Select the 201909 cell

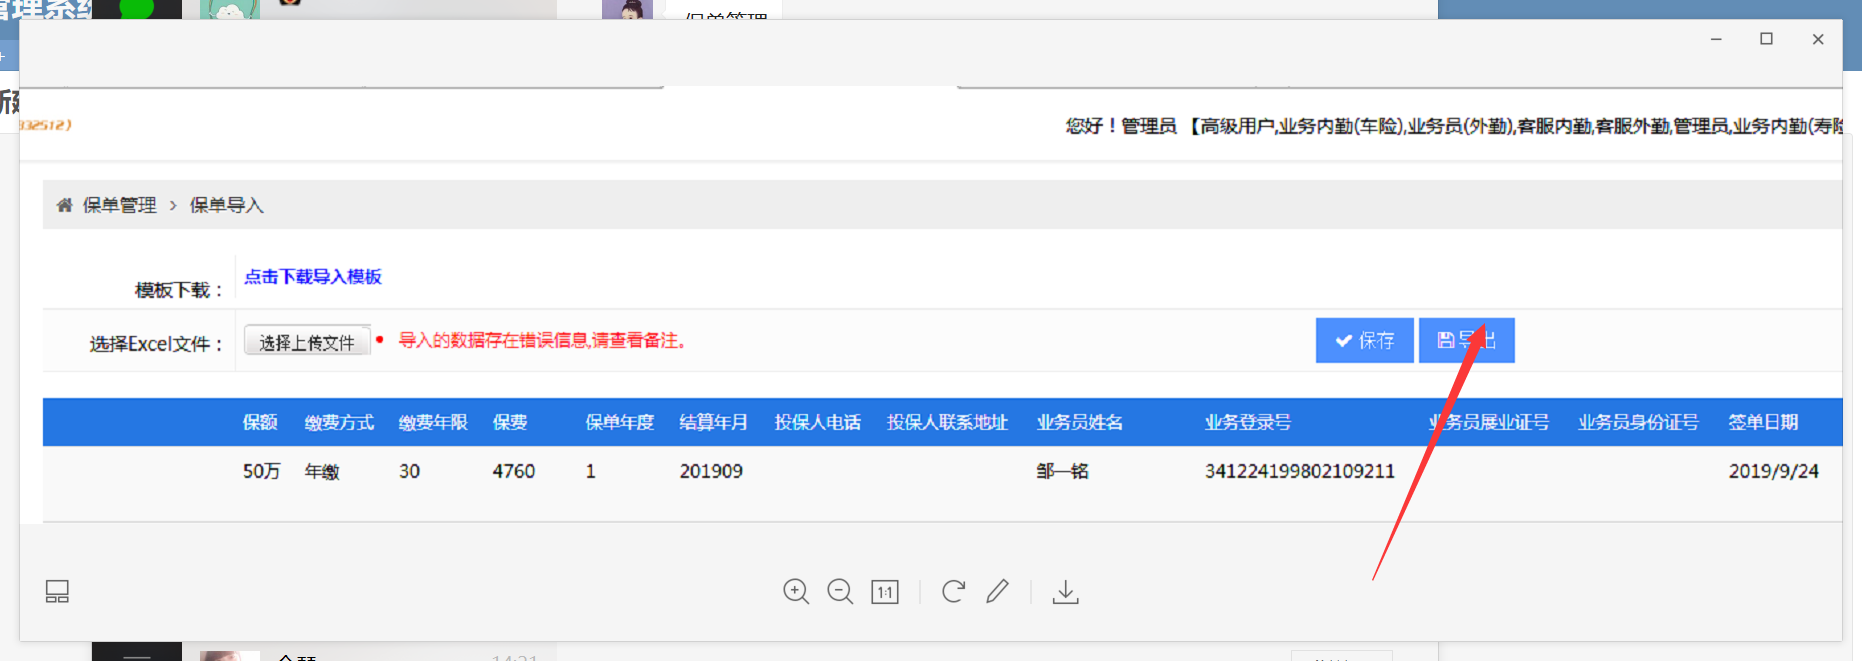pos(711,471)
